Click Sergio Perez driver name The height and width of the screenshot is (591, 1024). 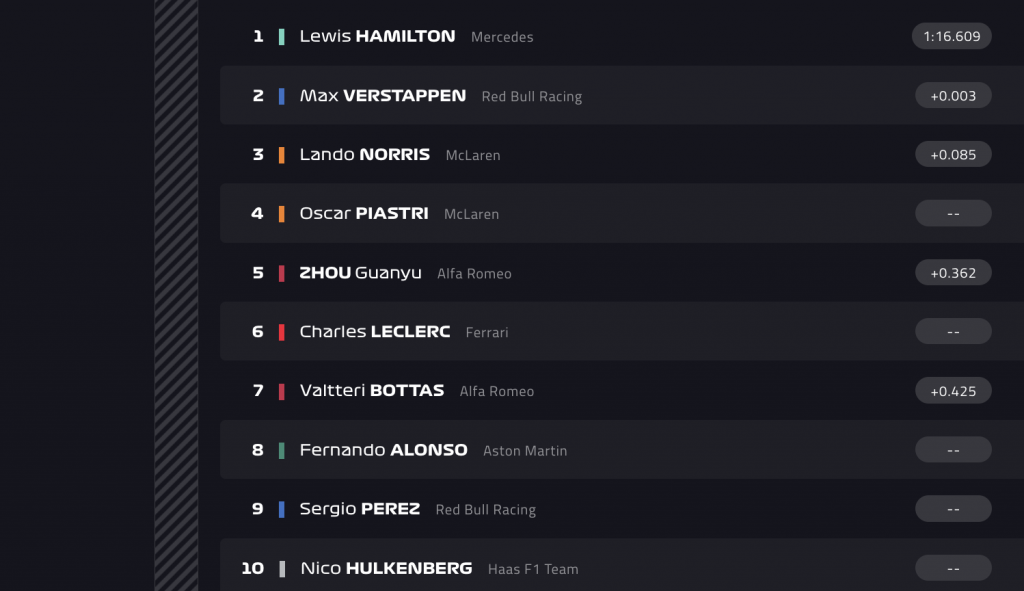pos(359,509)
